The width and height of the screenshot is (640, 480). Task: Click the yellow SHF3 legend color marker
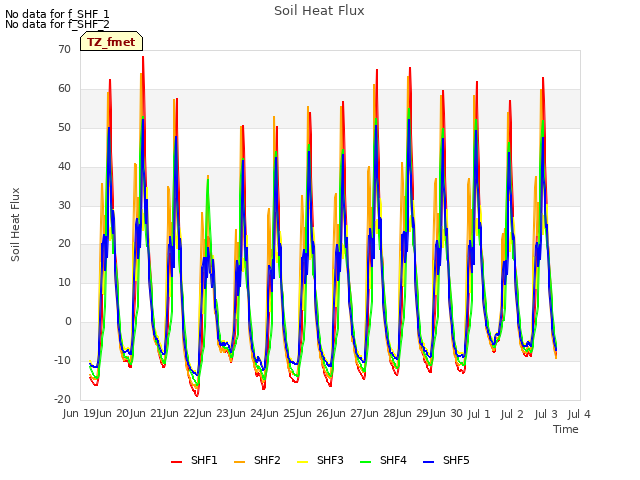pos(302,462)
